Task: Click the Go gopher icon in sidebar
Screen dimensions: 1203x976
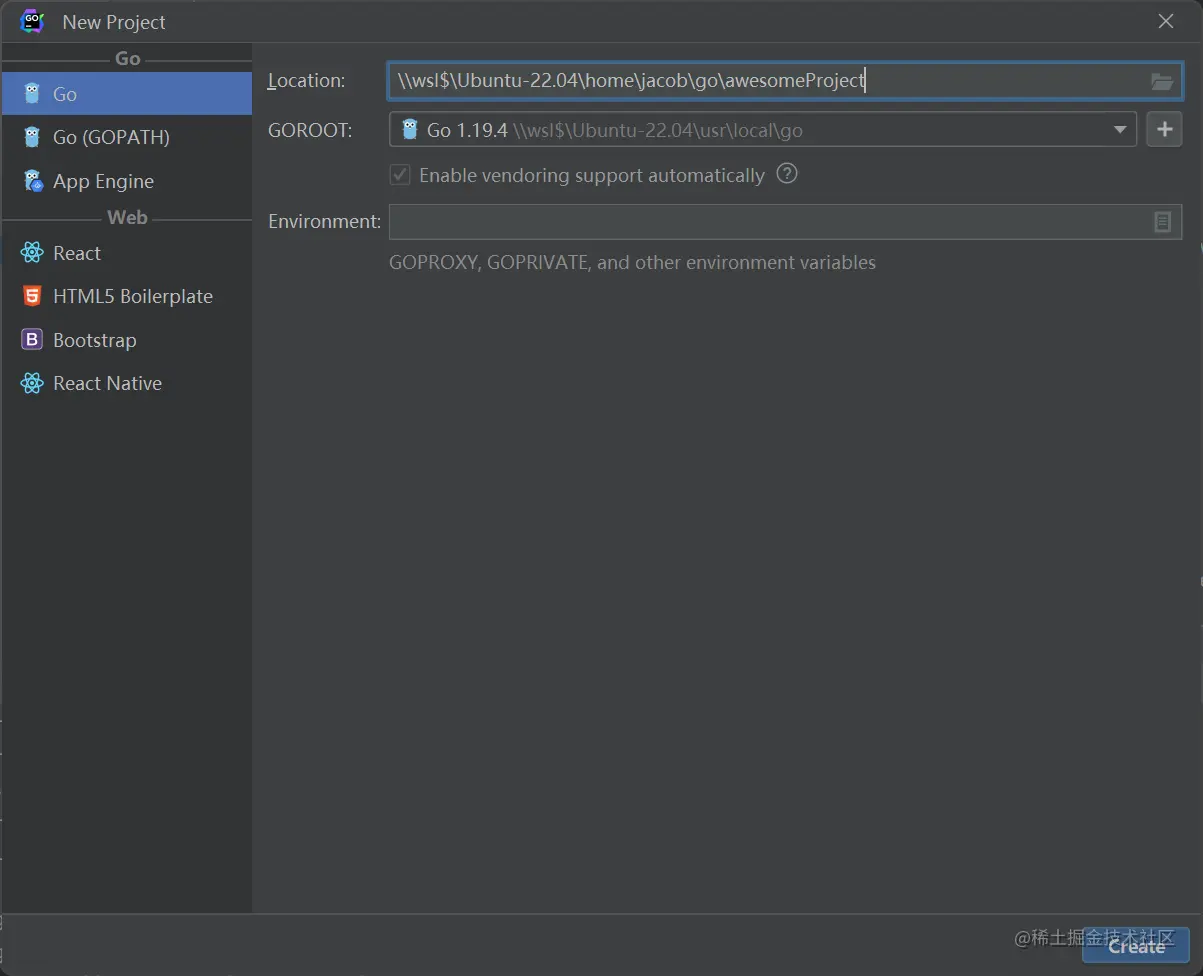Action: [x=33, y=94]
